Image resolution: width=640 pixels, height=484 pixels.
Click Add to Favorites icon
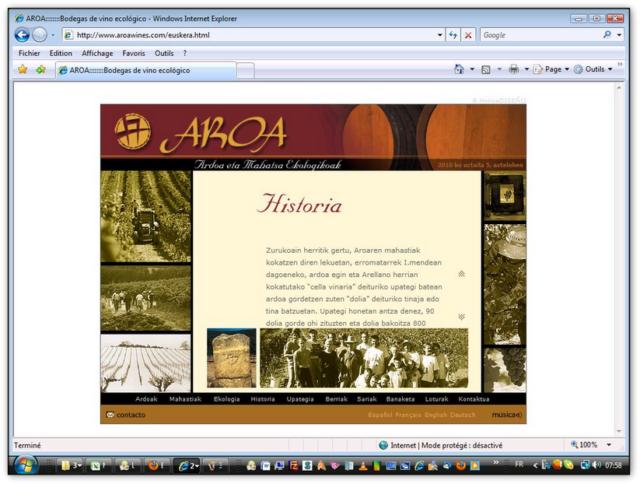tap(41, 70)
